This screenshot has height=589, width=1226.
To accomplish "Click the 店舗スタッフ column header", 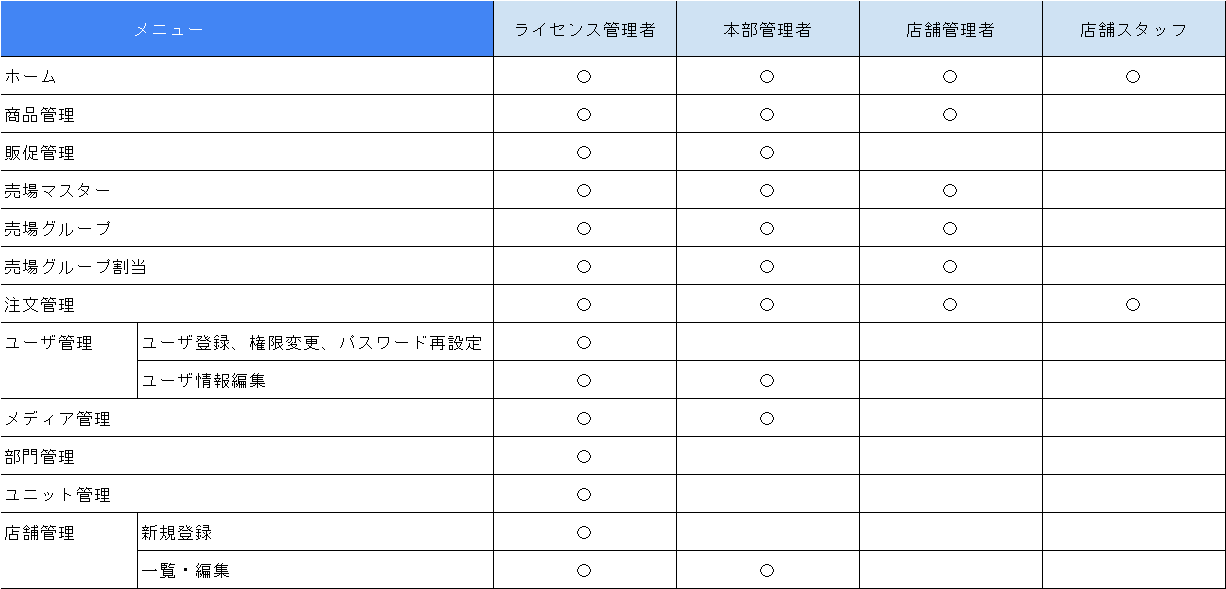I will tap(1134, 29).
